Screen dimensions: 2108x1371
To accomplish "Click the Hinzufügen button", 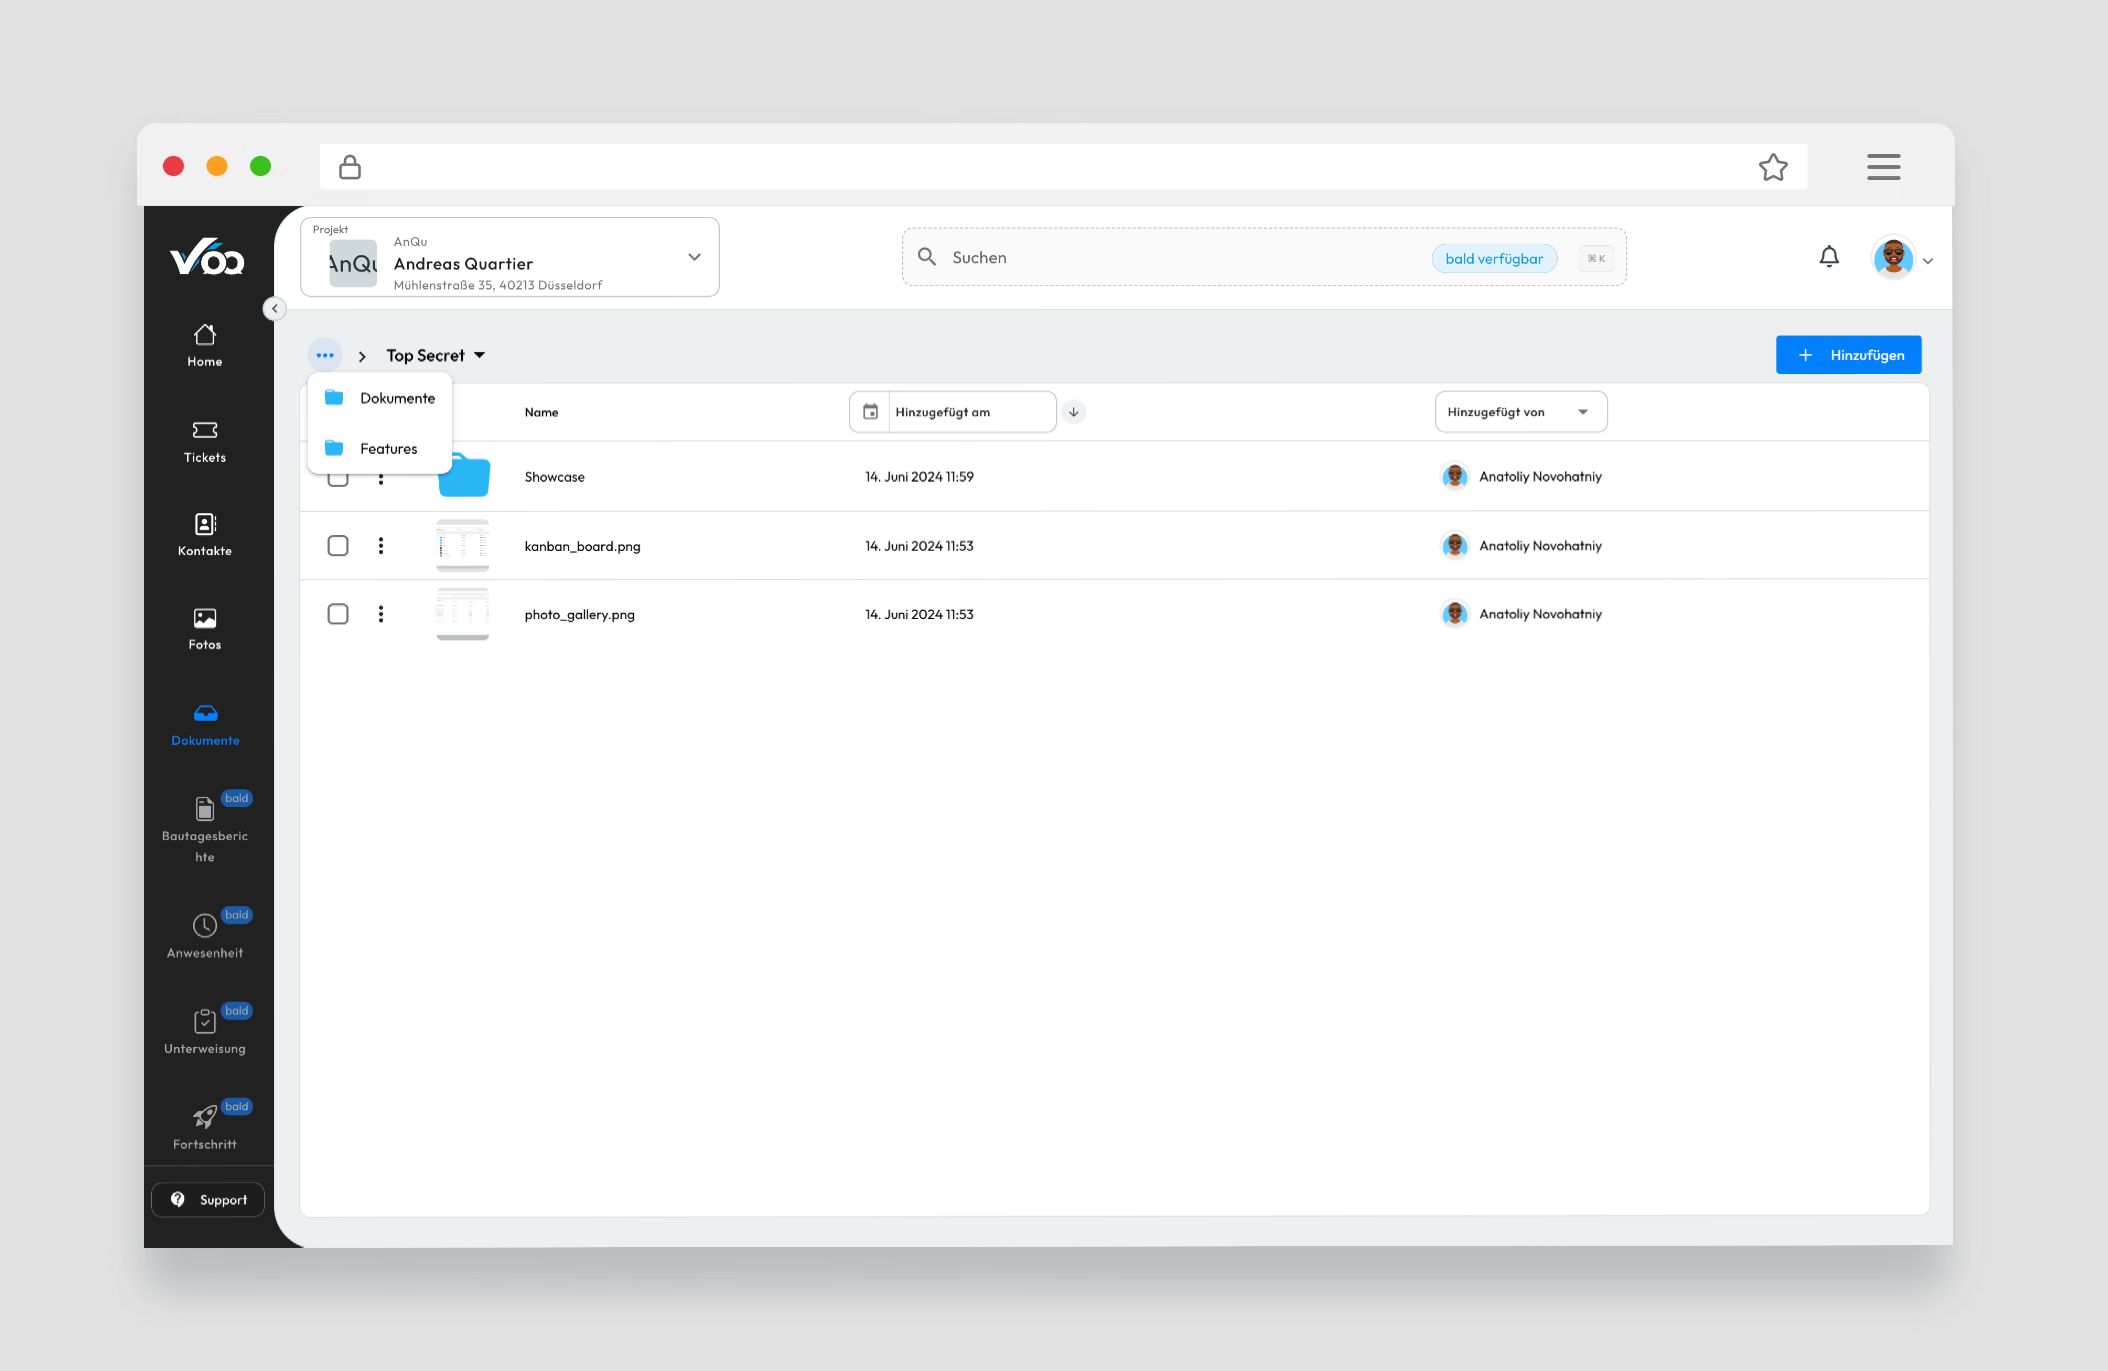I will click(x=1847, y=355).
